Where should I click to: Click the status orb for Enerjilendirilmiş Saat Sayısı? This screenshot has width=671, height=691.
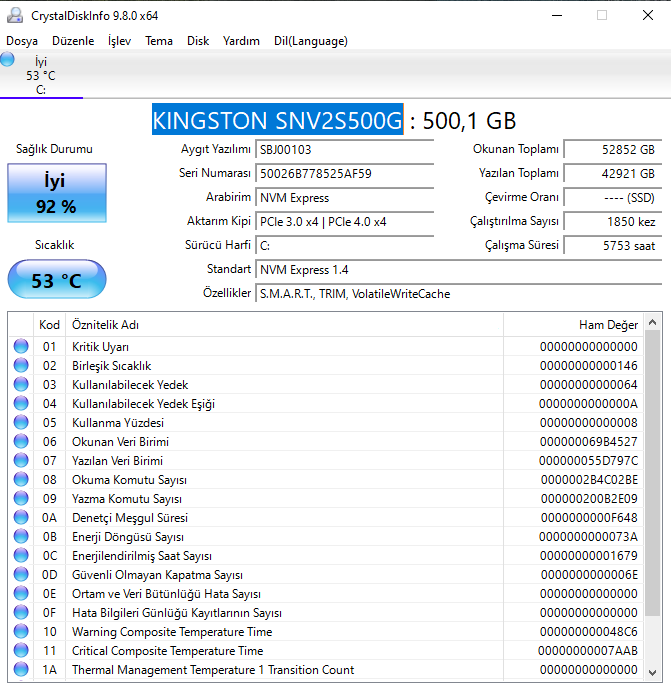point(21,555)
